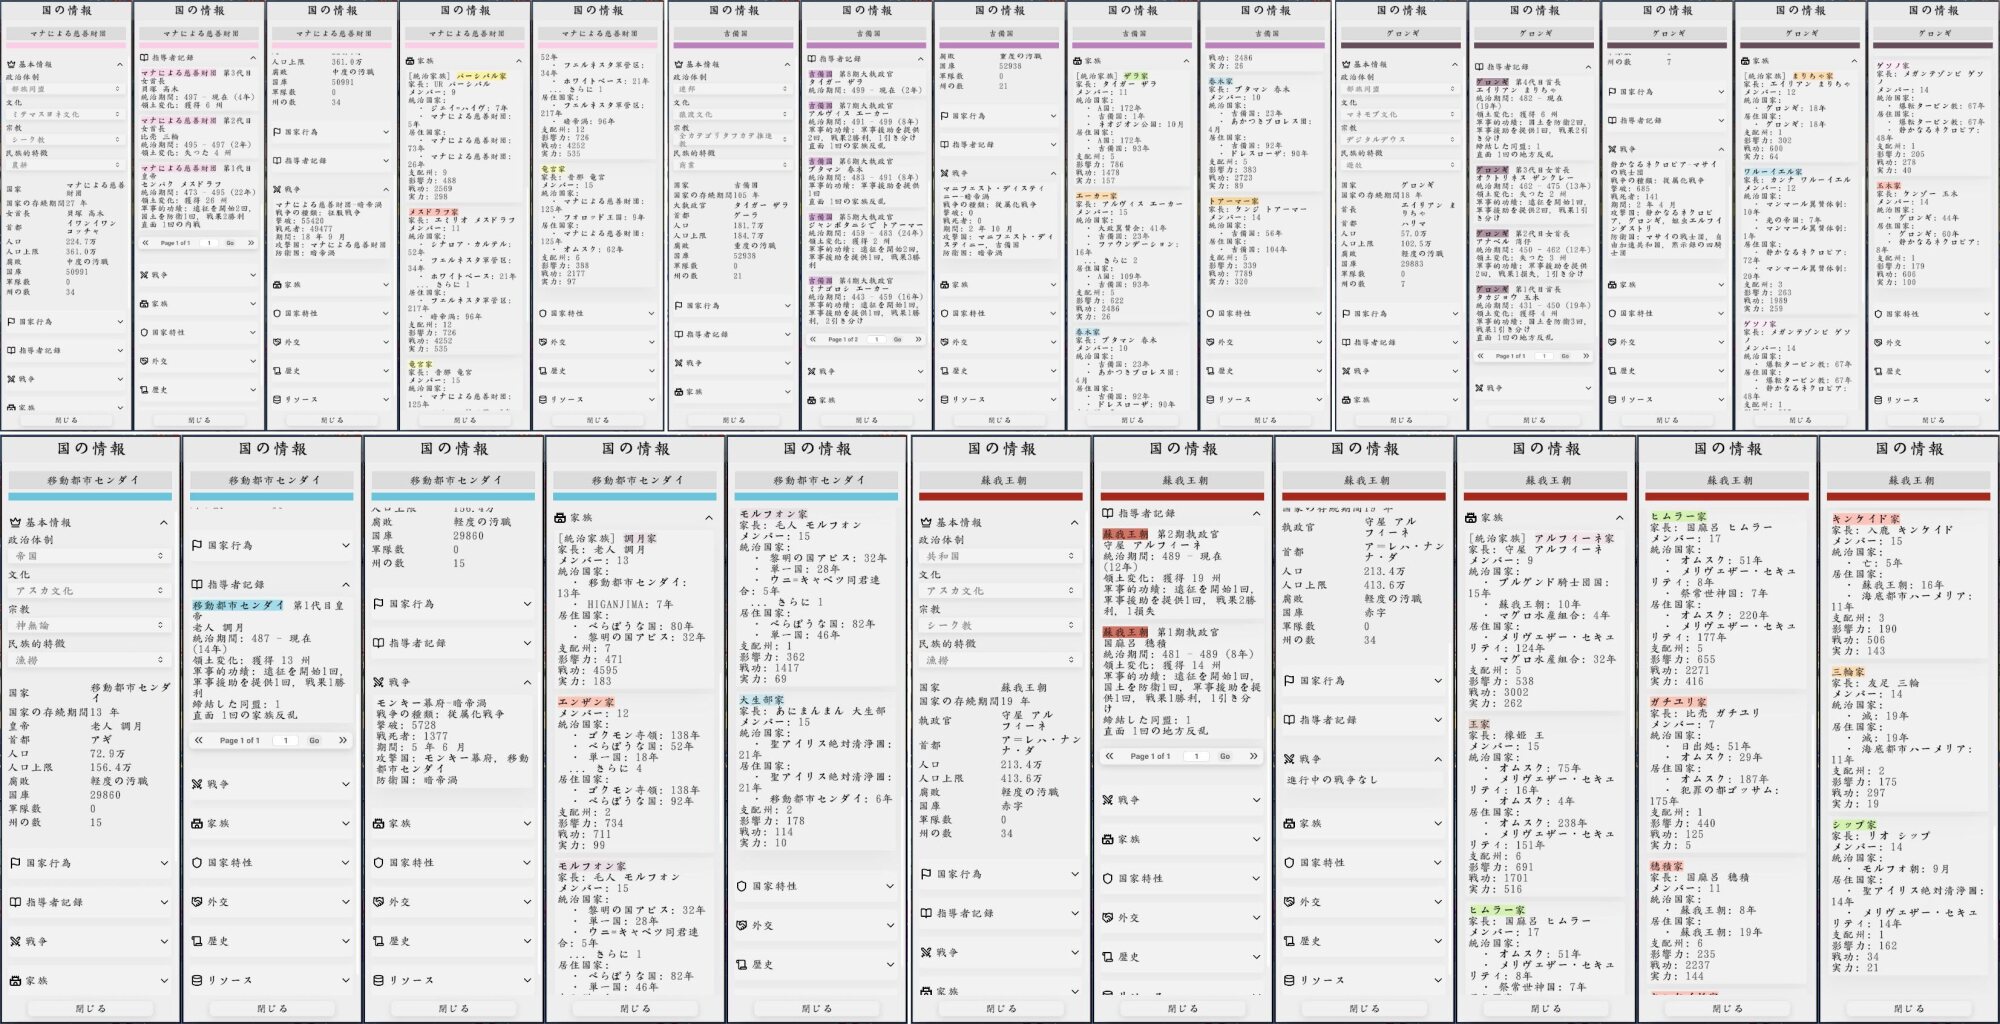Expand 外交 in グロンギ panel listing 玉木家

(1932, 343)
